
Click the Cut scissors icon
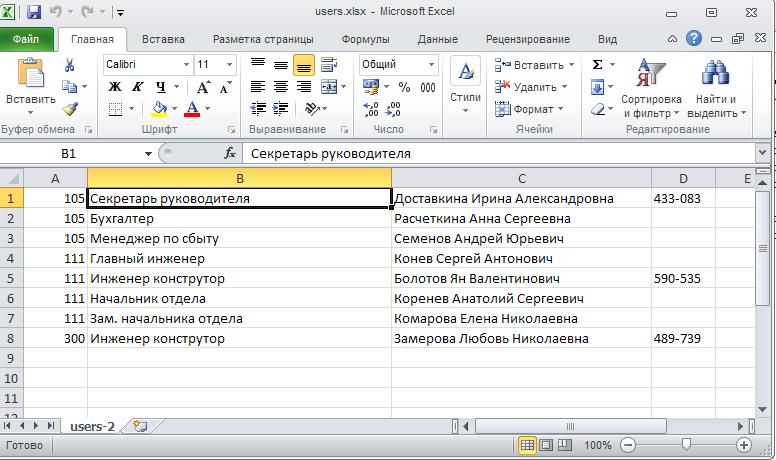(70, 65)
